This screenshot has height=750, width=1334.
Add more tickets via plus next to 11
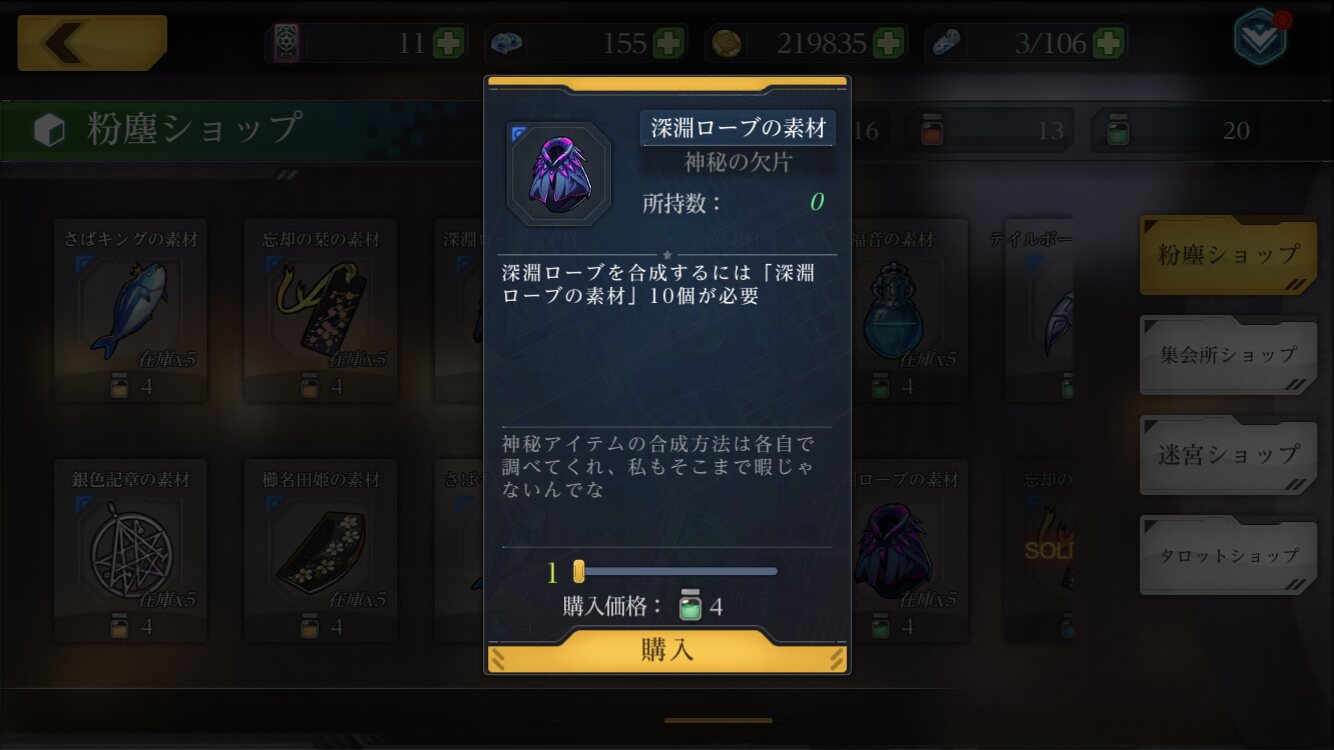pos(449,43)
